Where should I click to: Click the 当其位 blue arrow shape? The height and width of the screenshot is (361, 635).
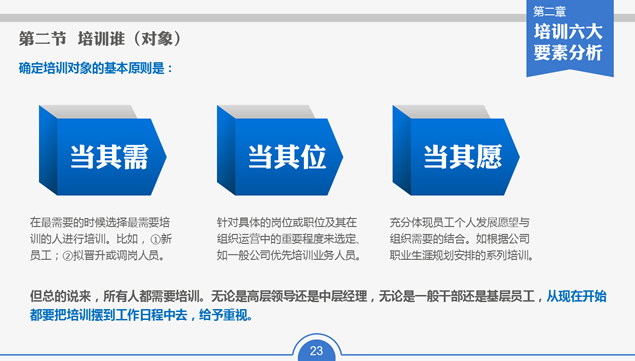(x=280, y=151)
